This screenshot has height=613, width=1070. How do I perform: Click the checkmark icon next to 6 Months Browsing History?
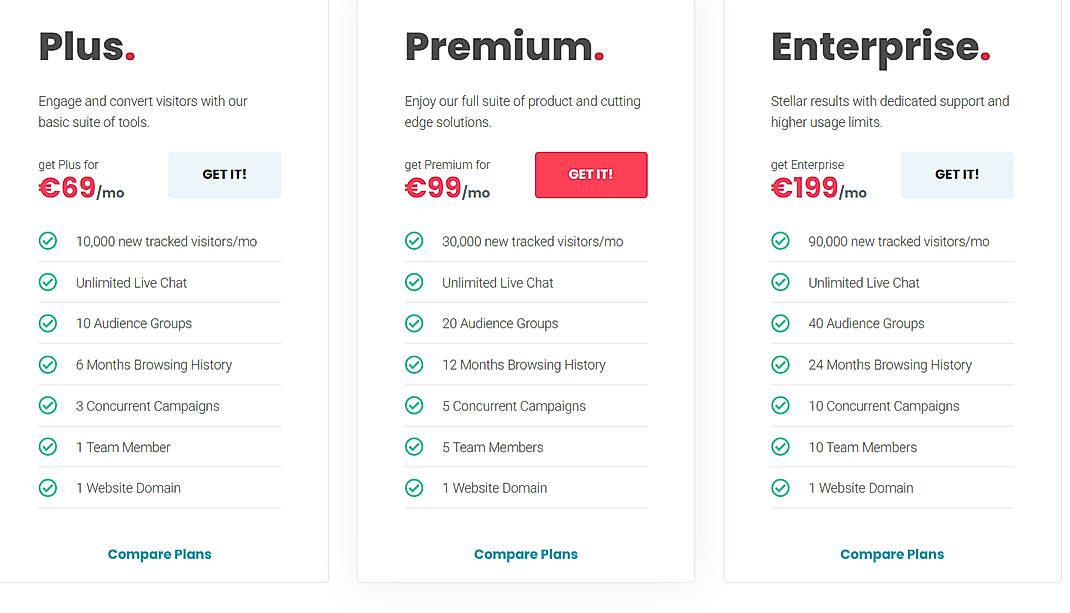[x=48, y=364]
